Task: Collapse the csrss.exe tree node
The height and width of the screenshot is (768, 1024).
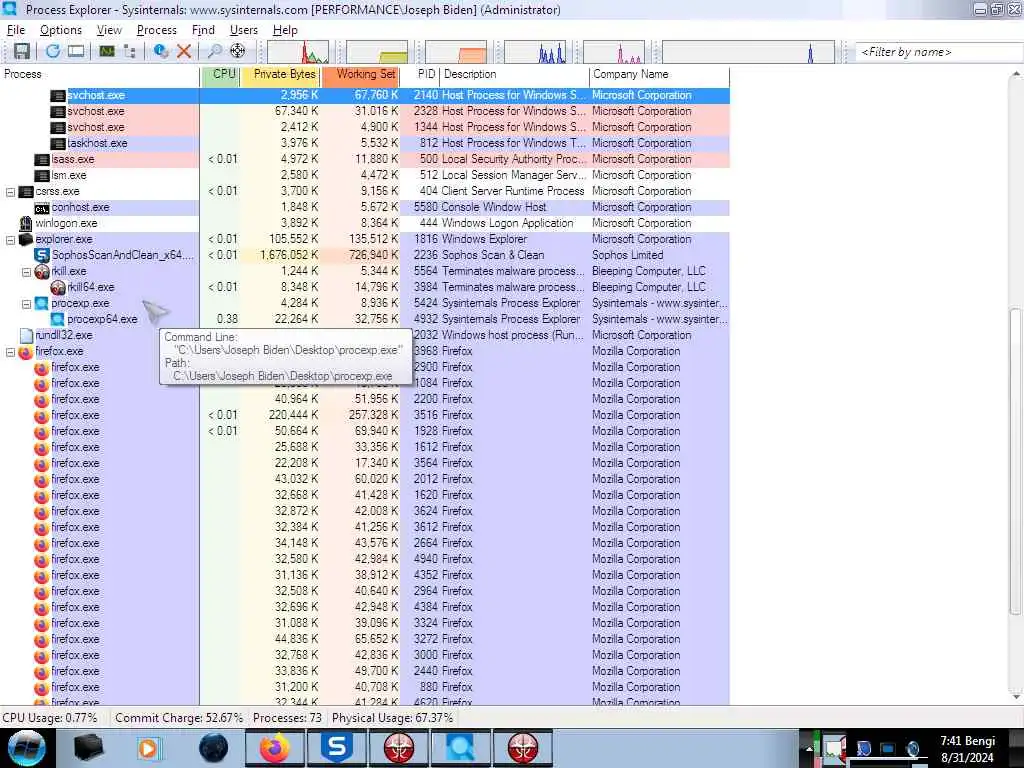Action: point(10,192)
